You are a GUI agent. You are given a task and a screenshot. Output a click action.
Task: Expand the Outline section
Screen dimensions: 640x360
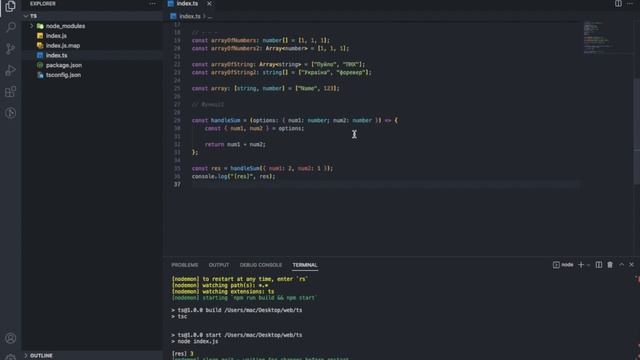point(92,356)
